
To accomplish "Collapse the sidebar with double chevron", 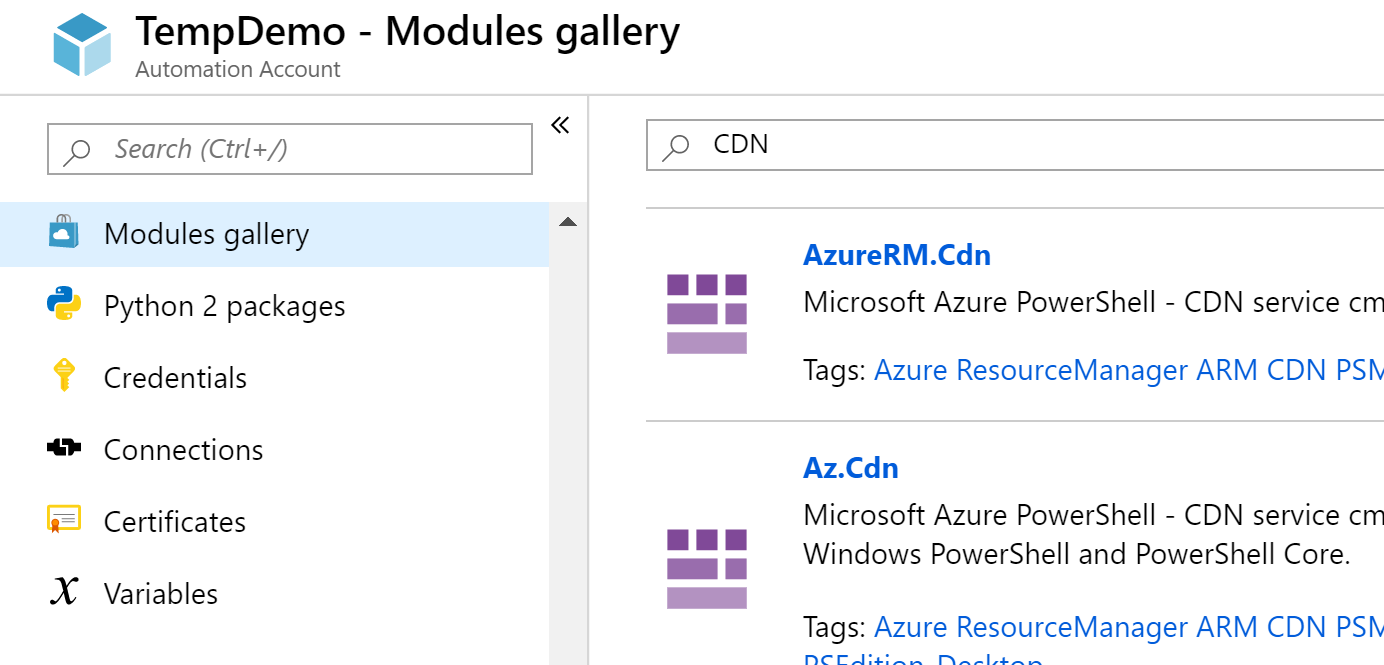I will click(x=560, y=125).
